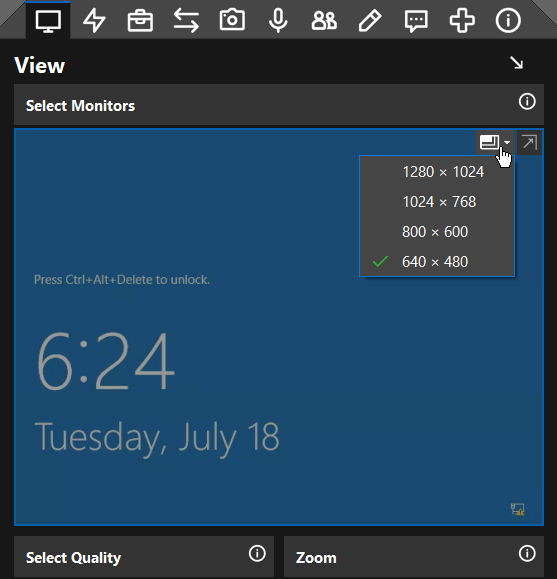Open the plus cross extras tab

point(462,20)
